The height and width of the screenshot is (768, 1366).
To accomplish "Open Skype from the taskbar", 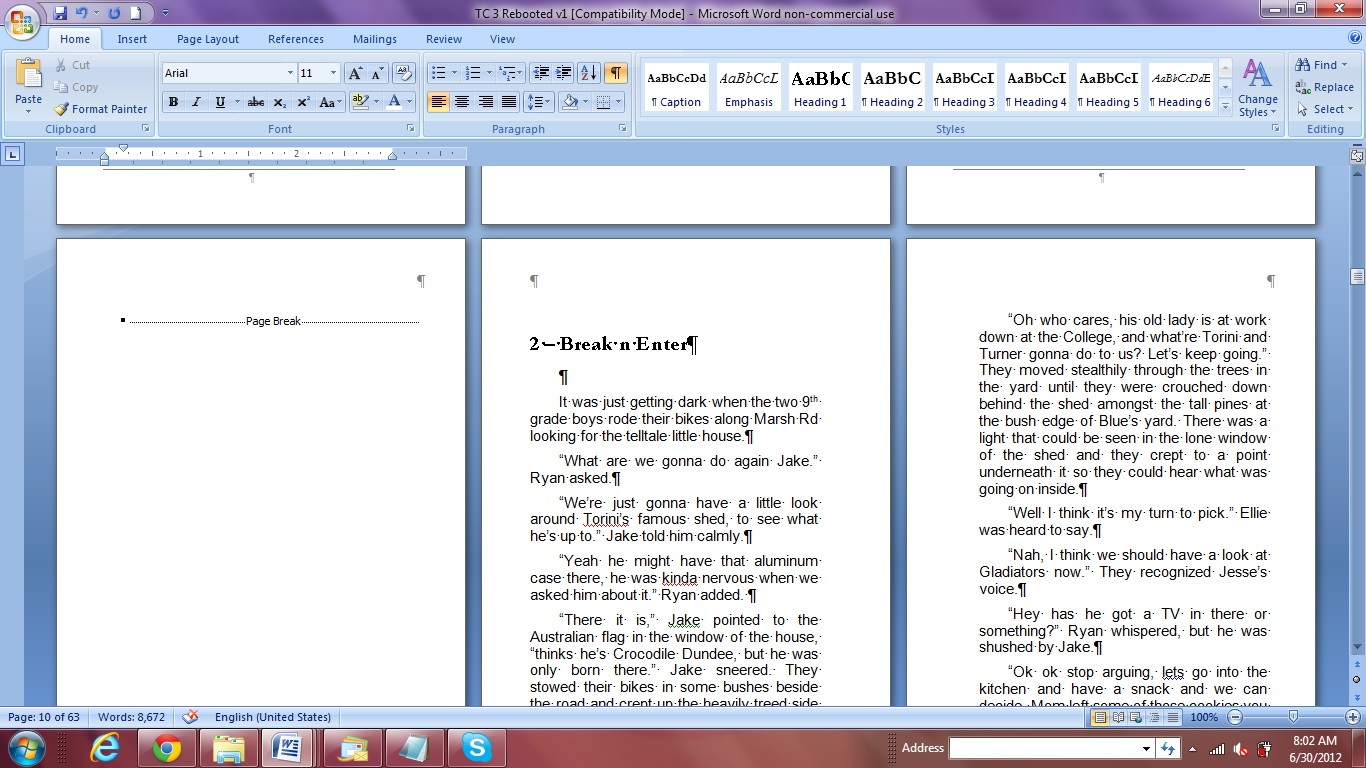I will pyautogui.click(x=476, y=748).
